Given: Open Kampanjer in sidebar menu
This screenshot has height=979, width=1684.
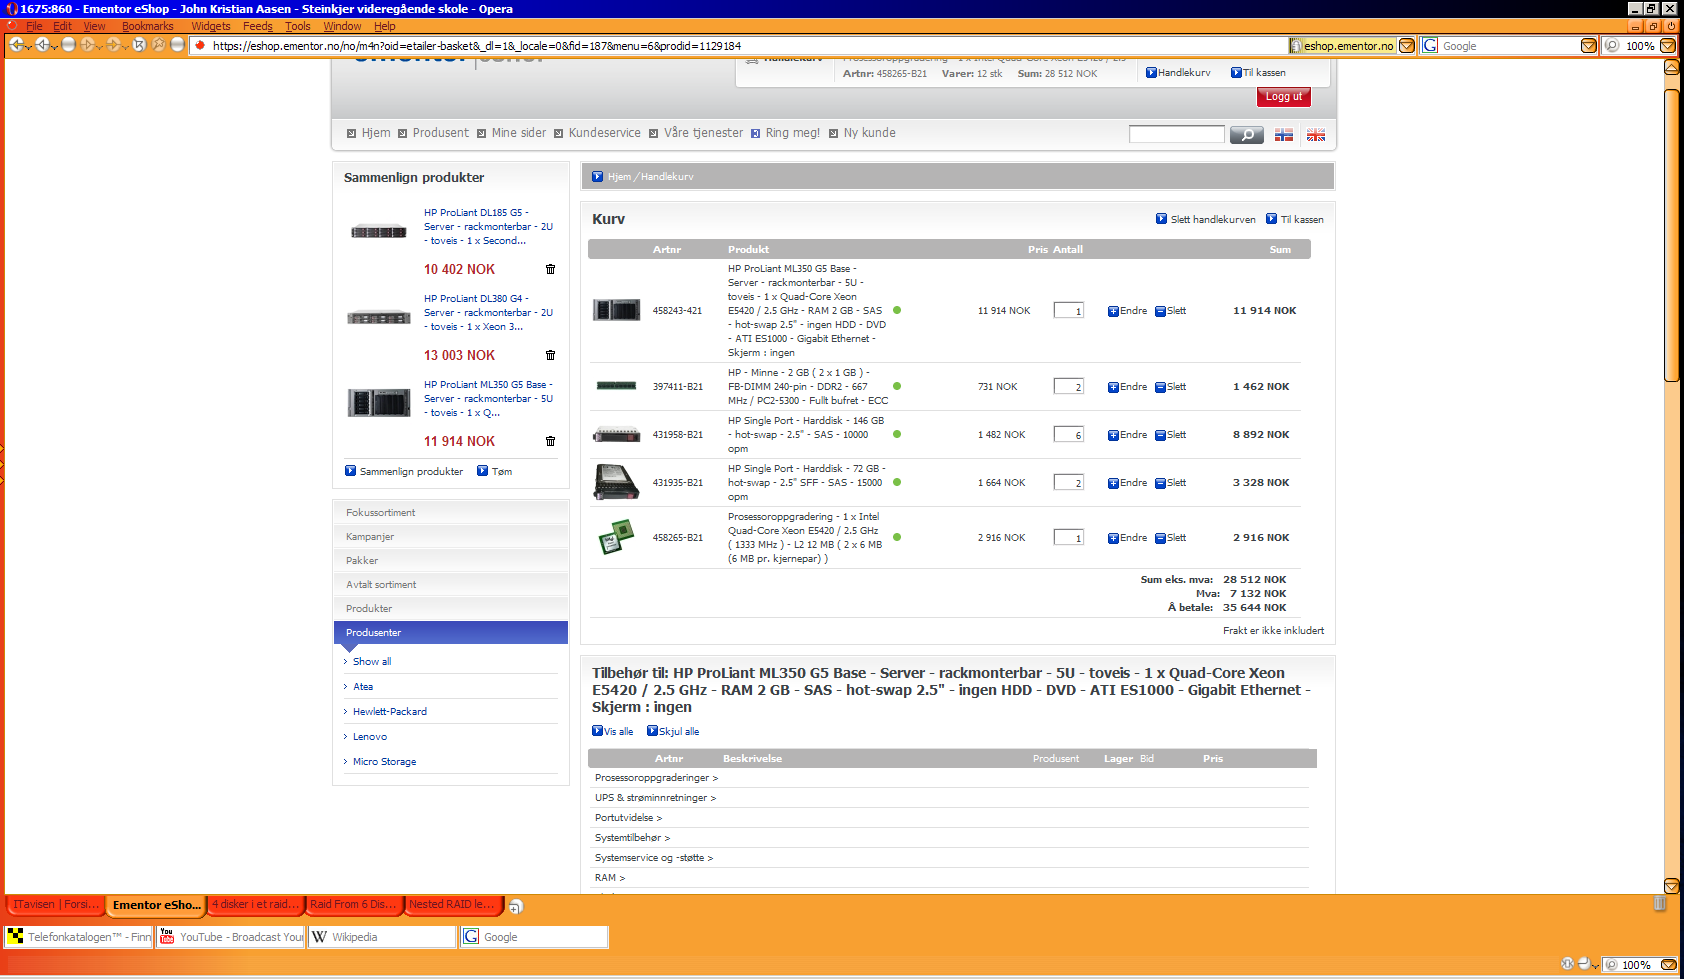Looking at the screenshot, I should (x=451, y=536).
